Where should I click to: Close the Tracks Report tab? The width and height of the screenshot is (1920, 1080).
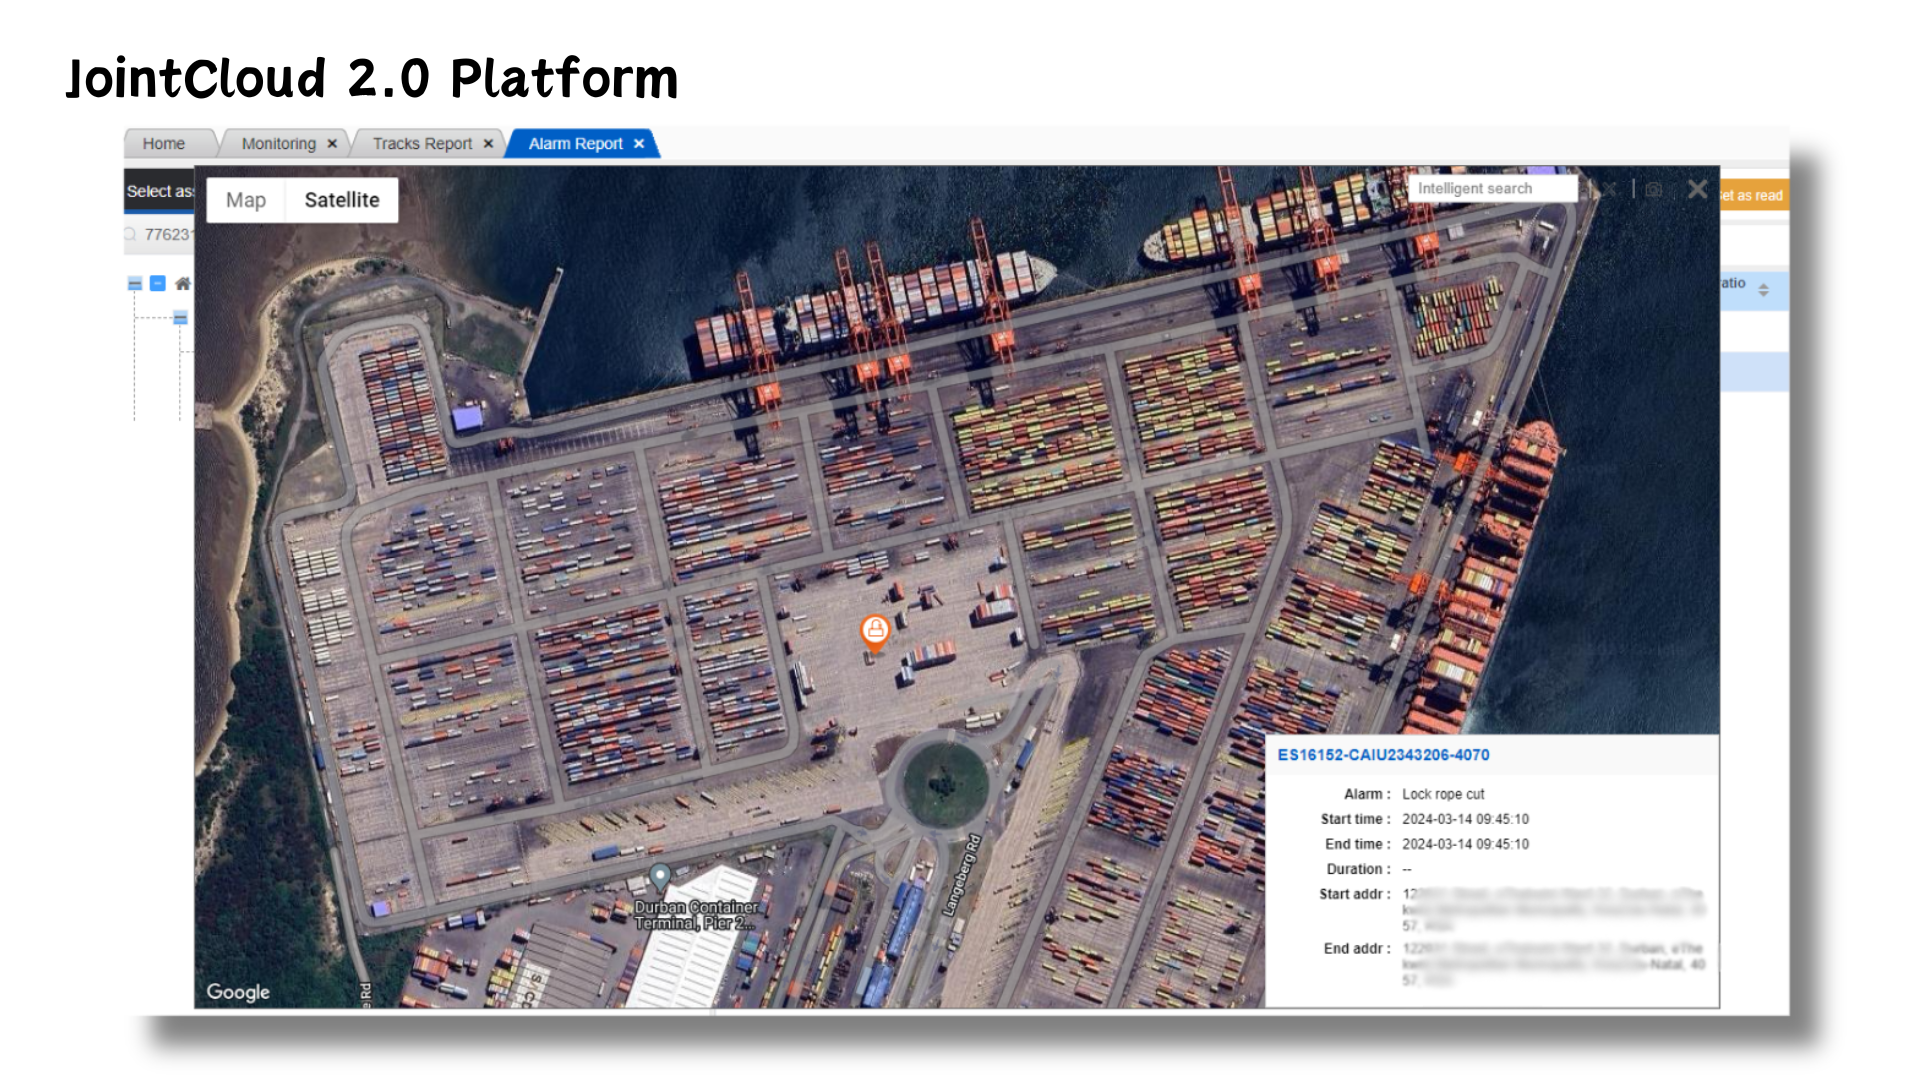[488, 144]
